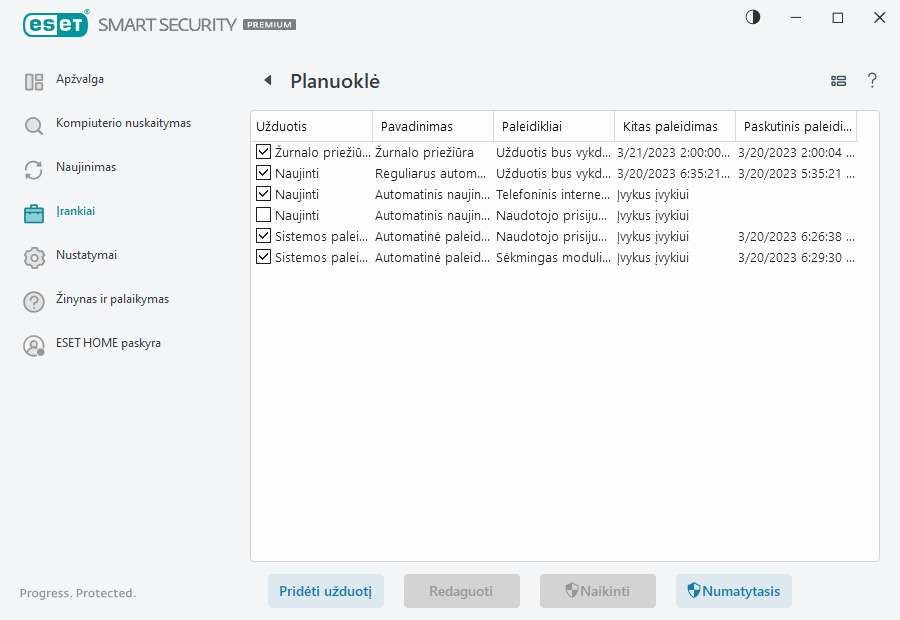Disable the Reguliarus automatinis Naujinti task
The height and width of the screenshot is (620, 900).
263,173
